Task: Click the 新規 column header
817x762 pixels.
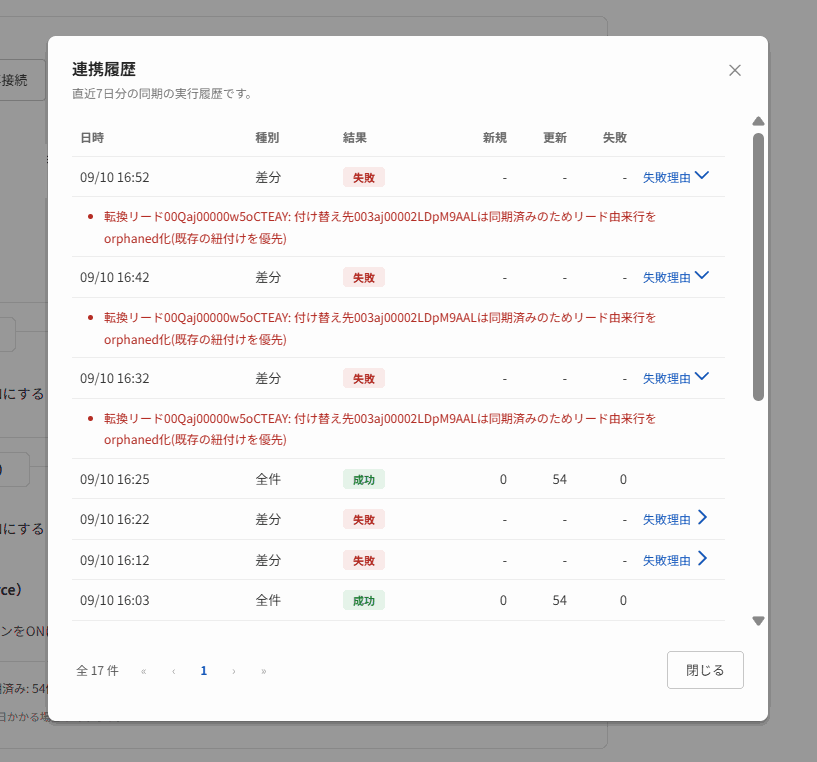Action: click(494, 138)
